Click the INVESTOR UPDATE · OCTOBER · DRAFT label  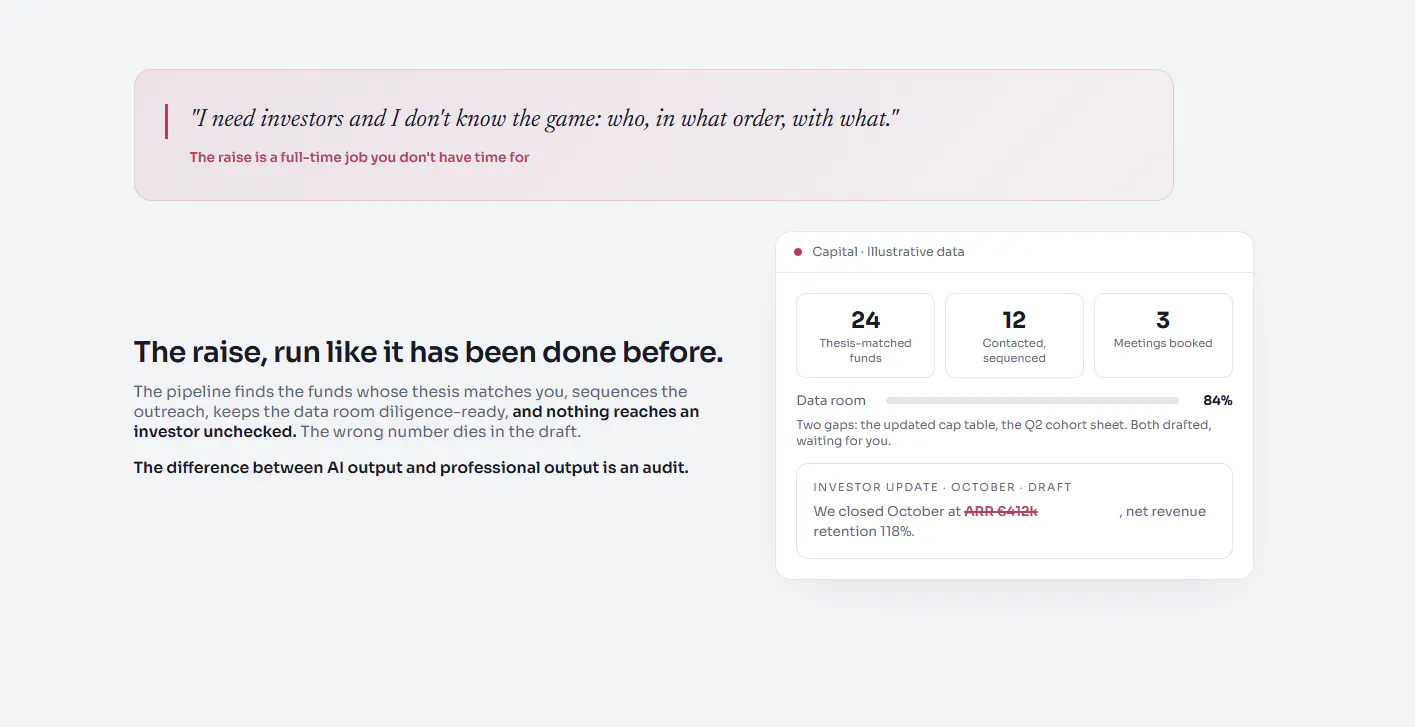pos(942,487)
